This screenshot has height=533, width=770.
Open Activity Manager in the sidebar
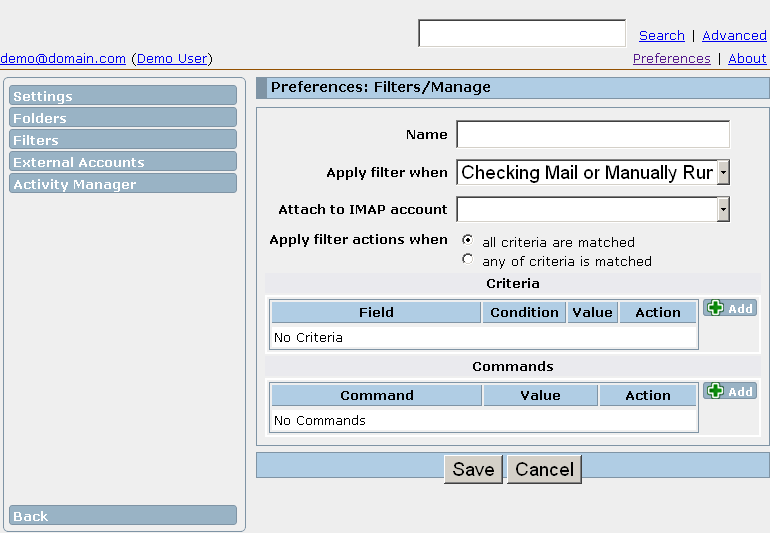123,184
